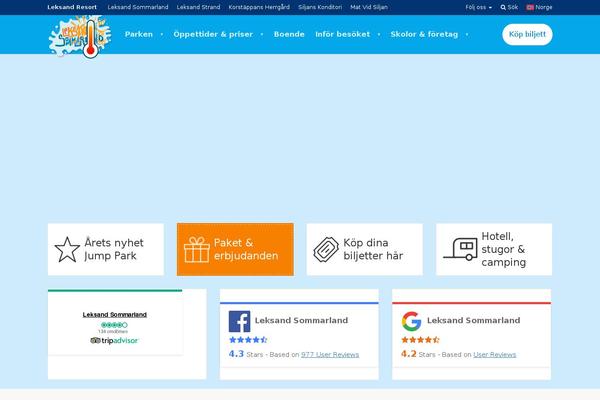Open the Google User Reviews link
This screenshot has height=400, width=600.
[494, 355]
